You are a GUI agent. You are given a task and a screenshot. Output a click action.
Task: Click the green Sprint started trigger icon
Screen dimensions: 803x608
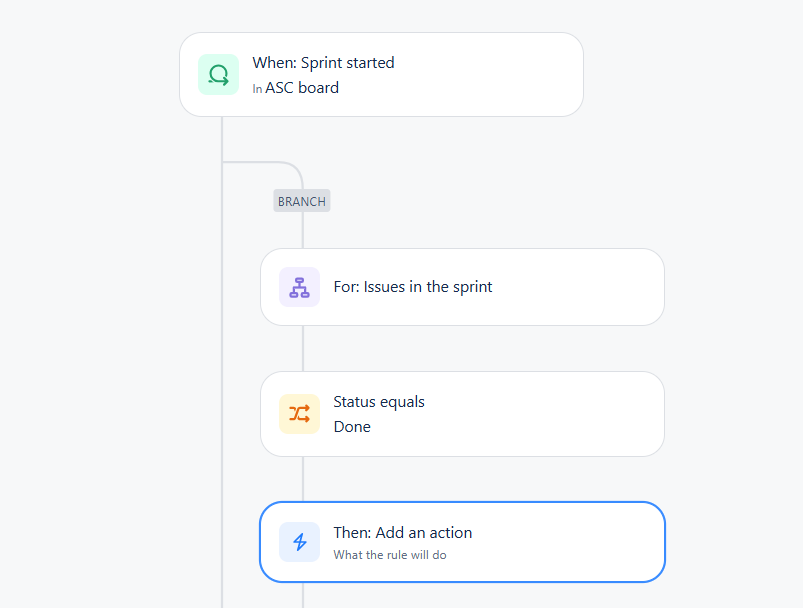tap(219, 75)
